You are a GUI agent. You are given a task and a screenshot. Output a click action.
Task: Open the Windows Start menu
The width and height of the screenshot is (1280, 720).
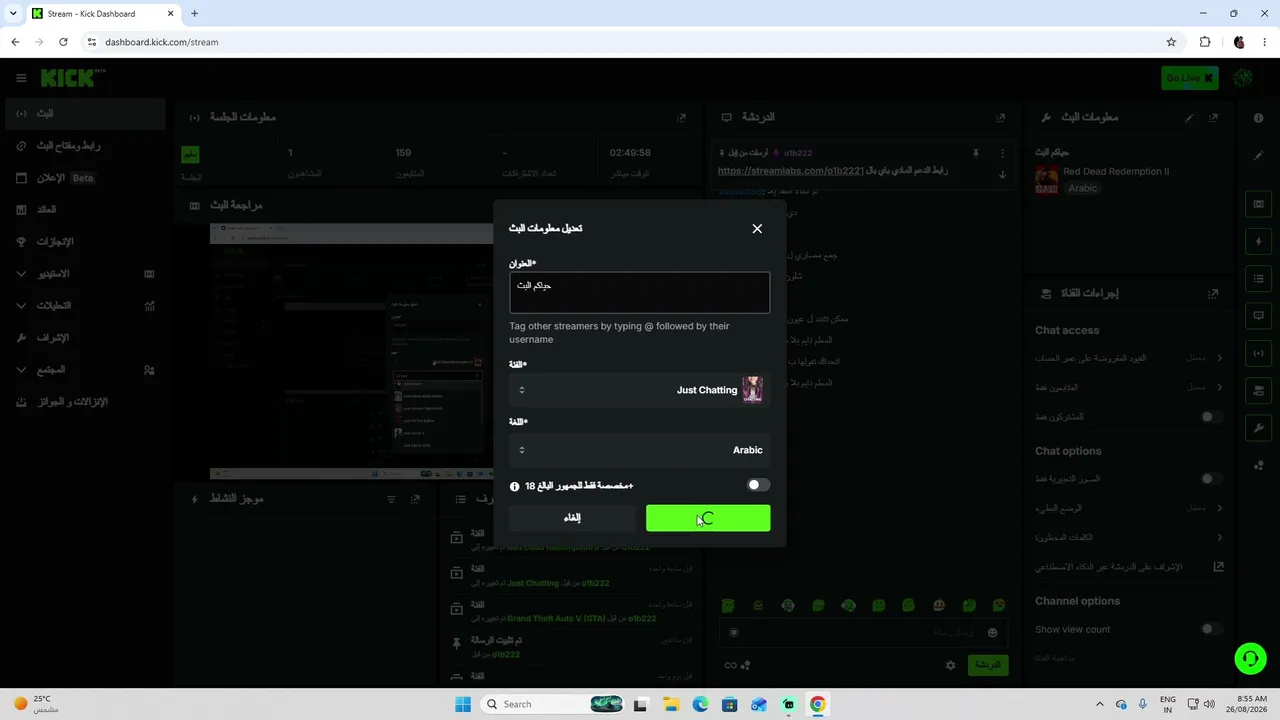[463, 704]
